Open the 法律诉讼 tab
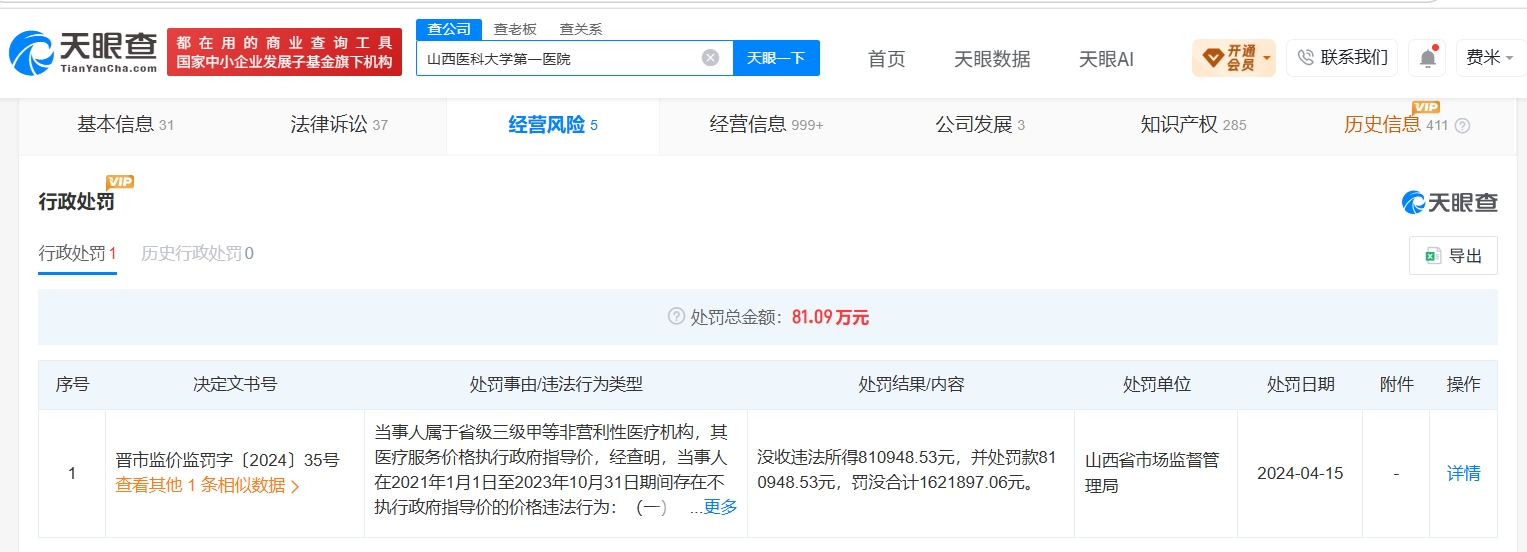The width and height of the screenshot is (1527, 552). (x=339, y=125)
